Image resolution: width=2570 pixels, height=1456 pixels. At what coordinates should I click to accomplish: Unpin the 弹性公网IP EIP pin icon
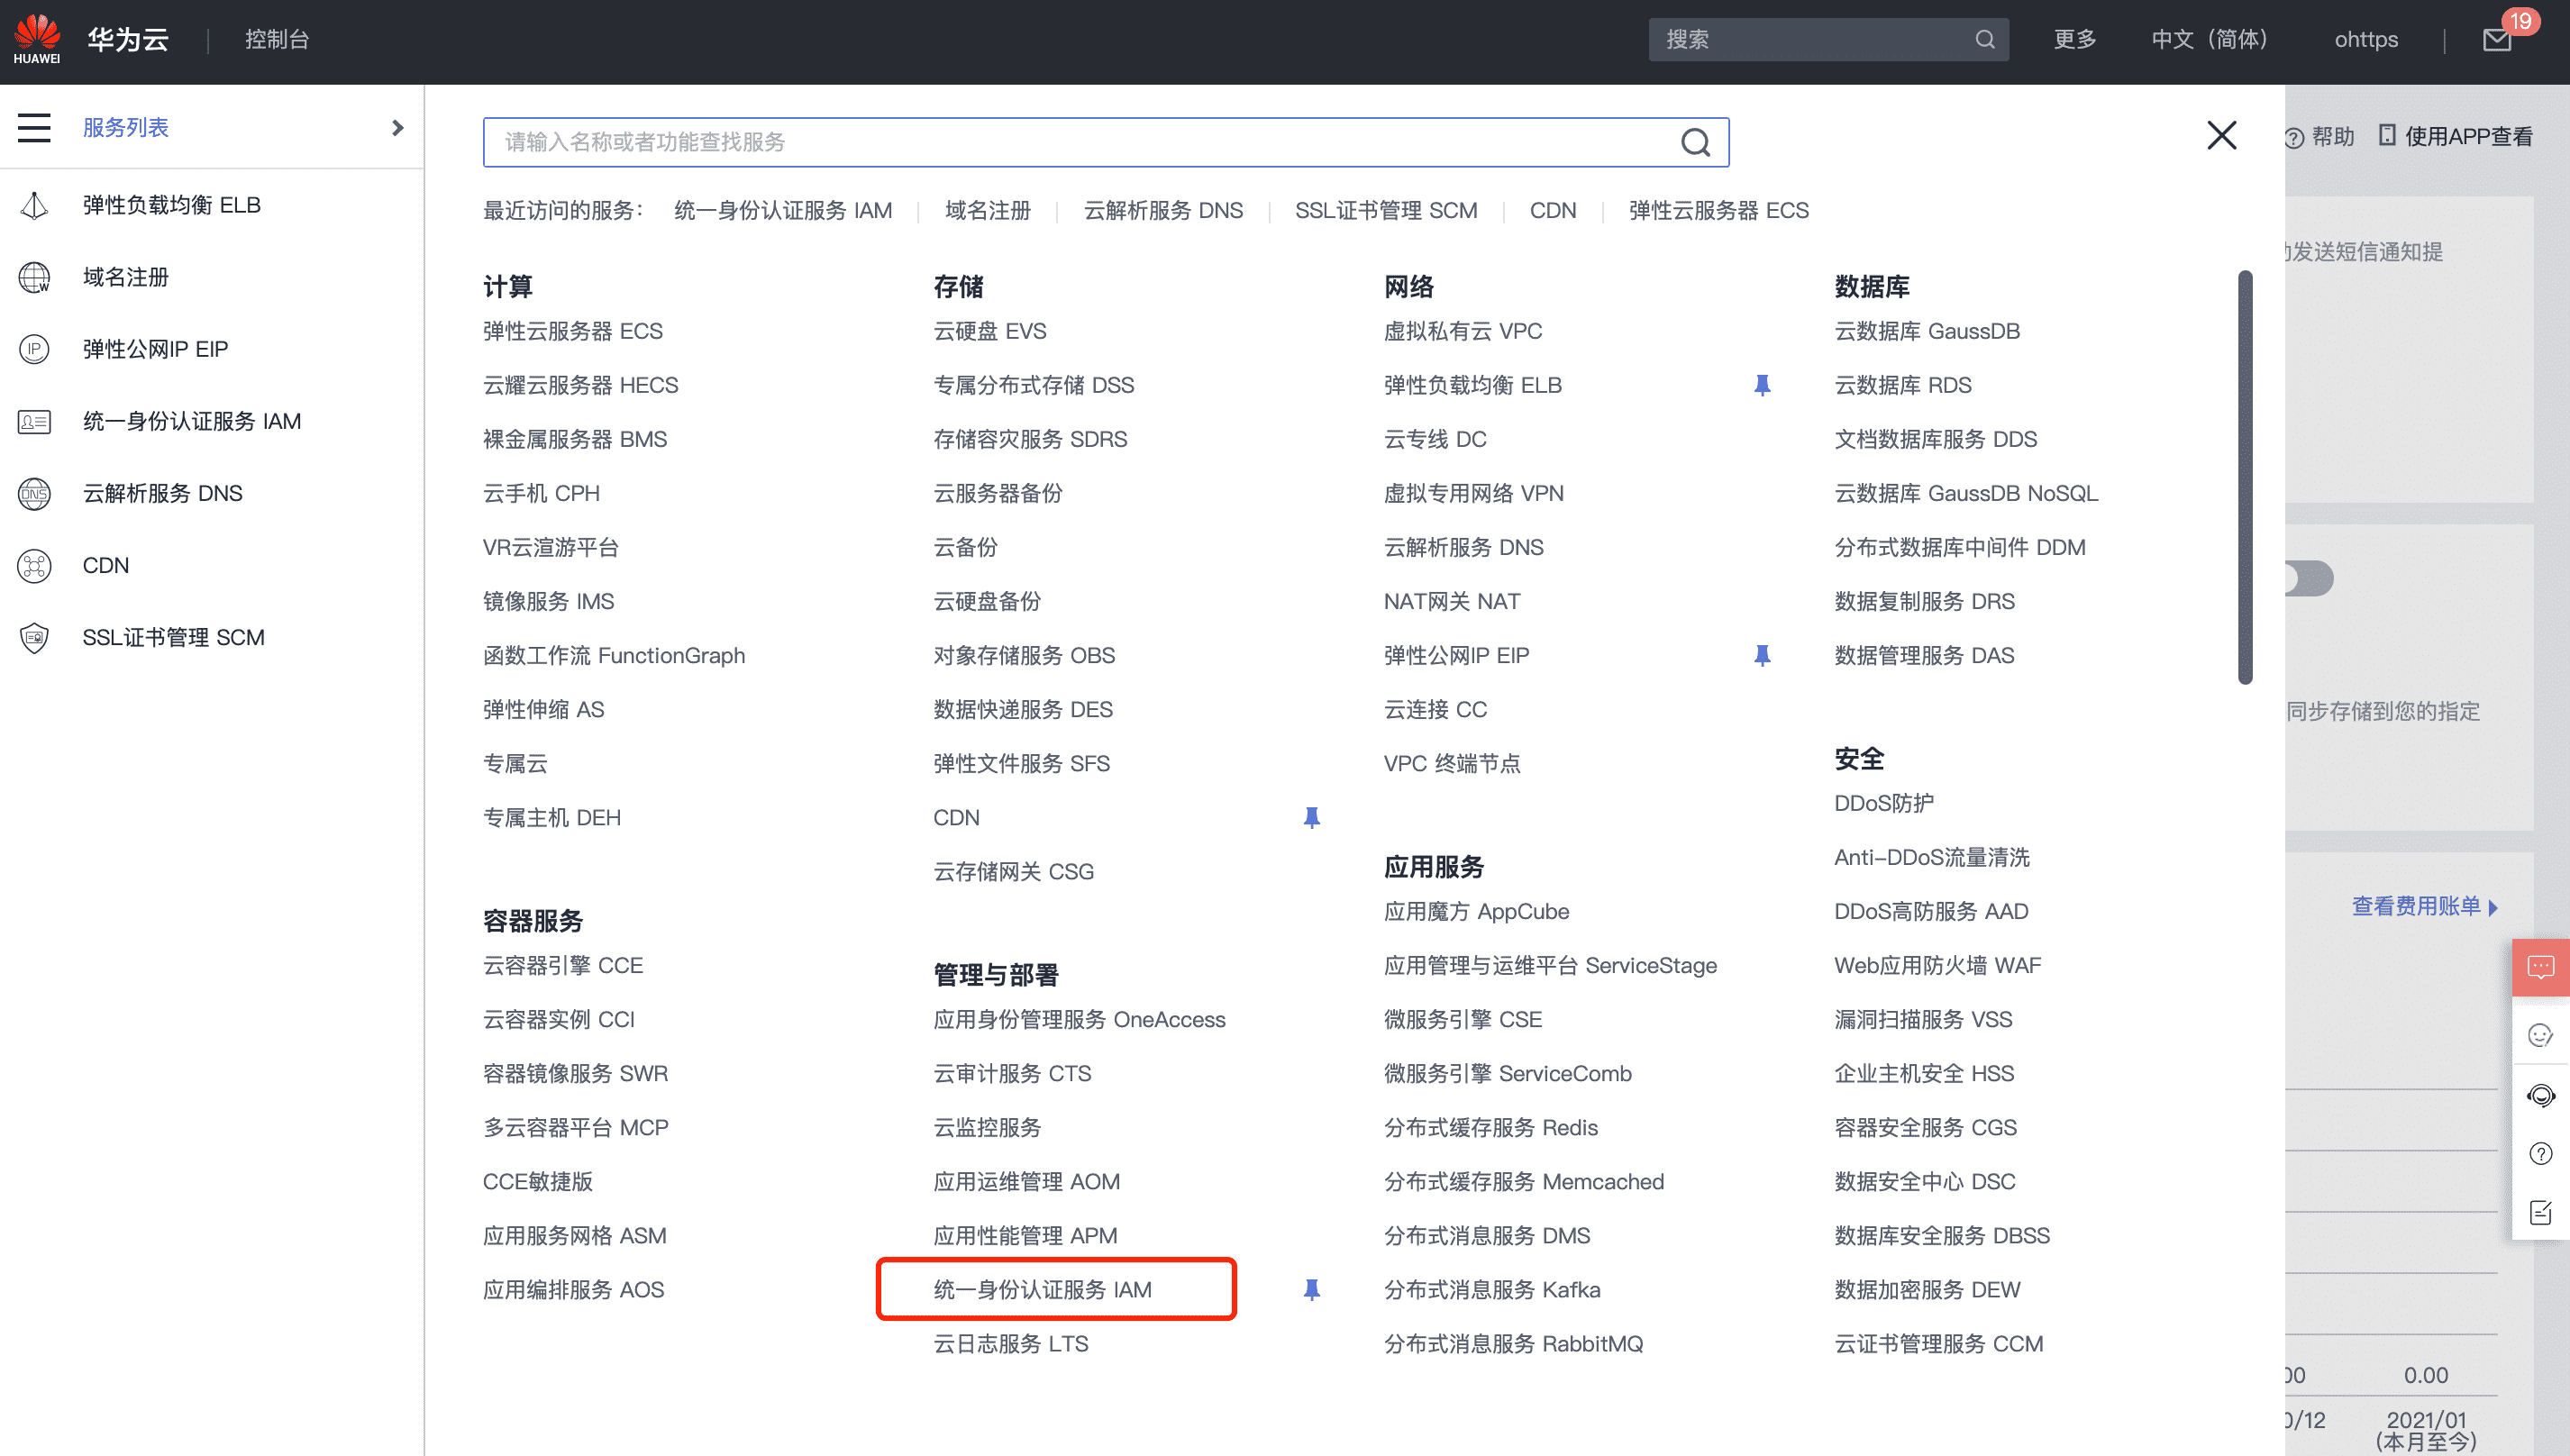[1763, 655]
